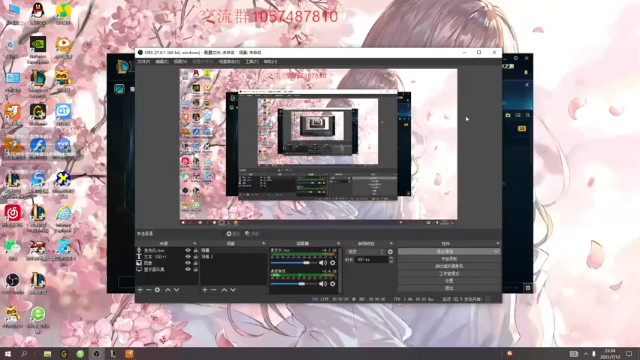
Task: Click the 设置 (Settings) button in Controls
Action: click(449, 281)
